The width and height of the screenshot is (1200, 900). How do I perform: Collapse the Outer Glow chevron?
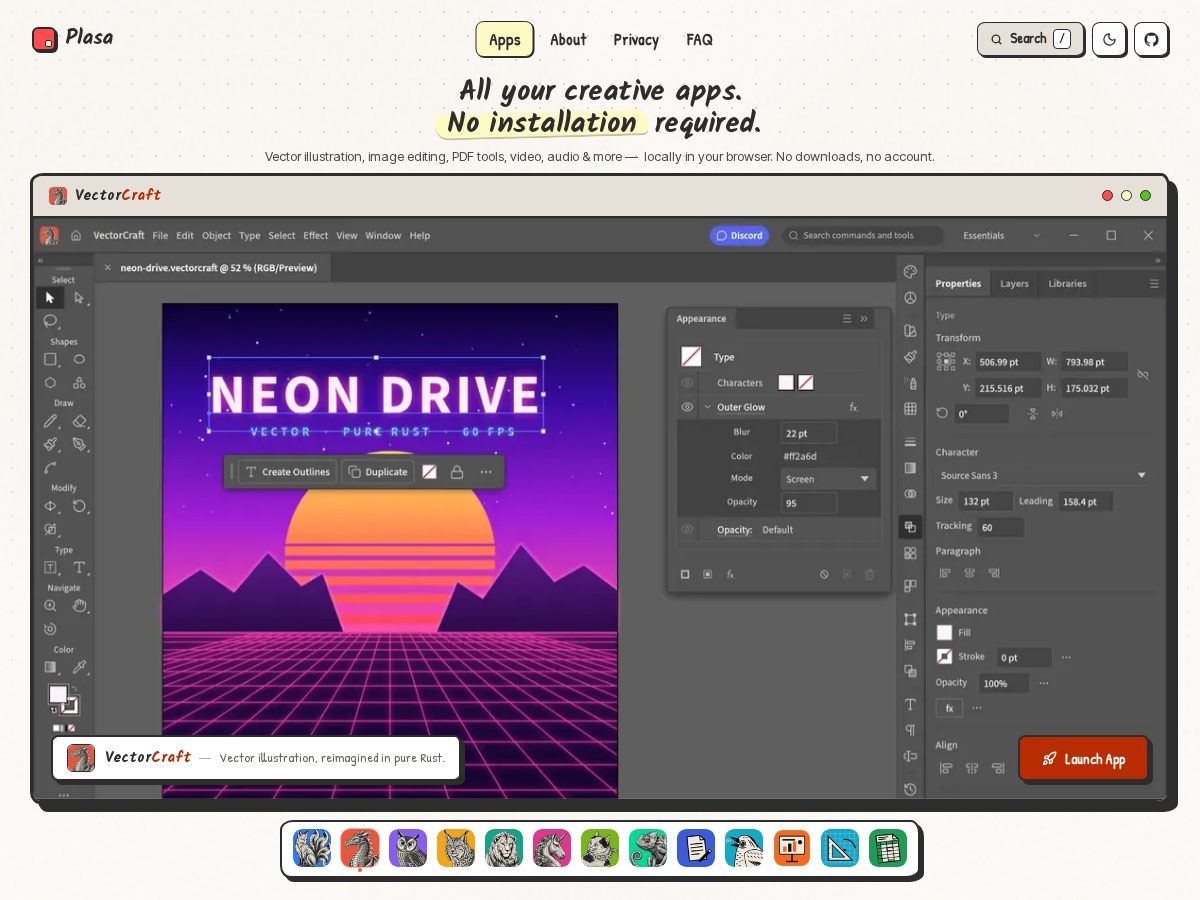pos(707,407)
